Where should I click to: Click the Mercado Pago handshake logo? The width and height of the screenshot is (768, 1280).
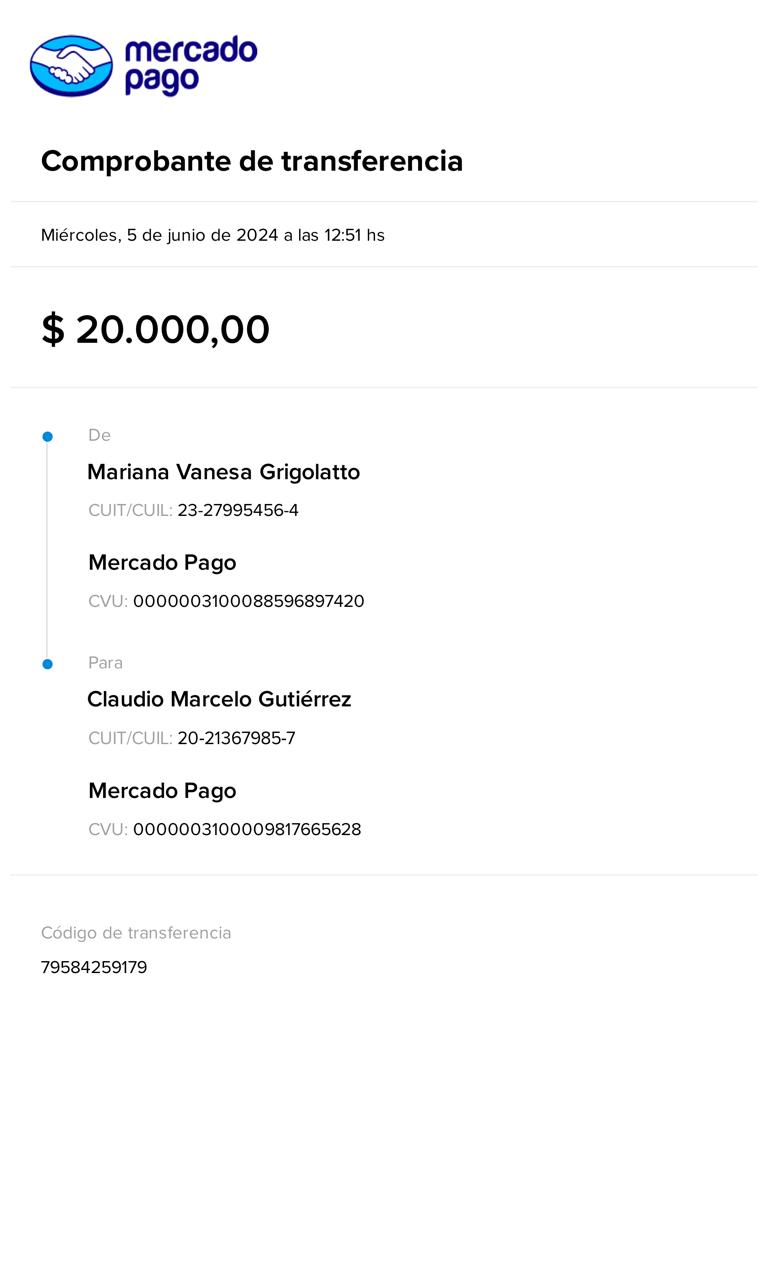point(71,65)
